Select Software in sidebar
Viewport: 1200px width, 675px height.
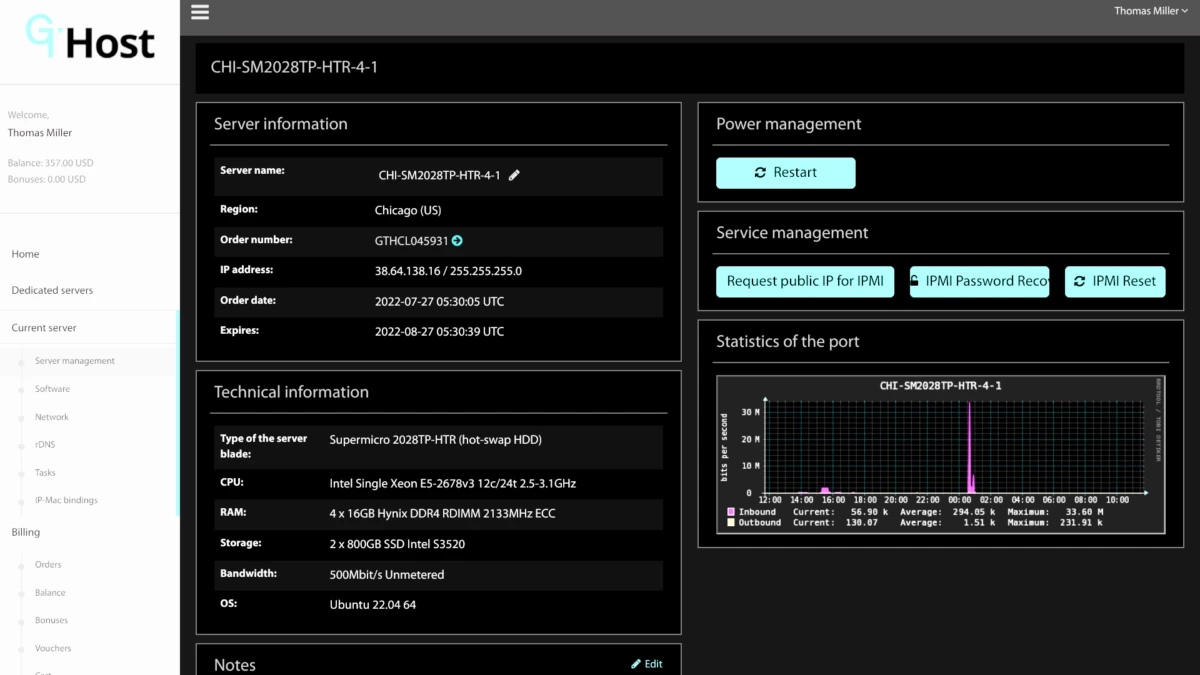(x=52, y=389)
